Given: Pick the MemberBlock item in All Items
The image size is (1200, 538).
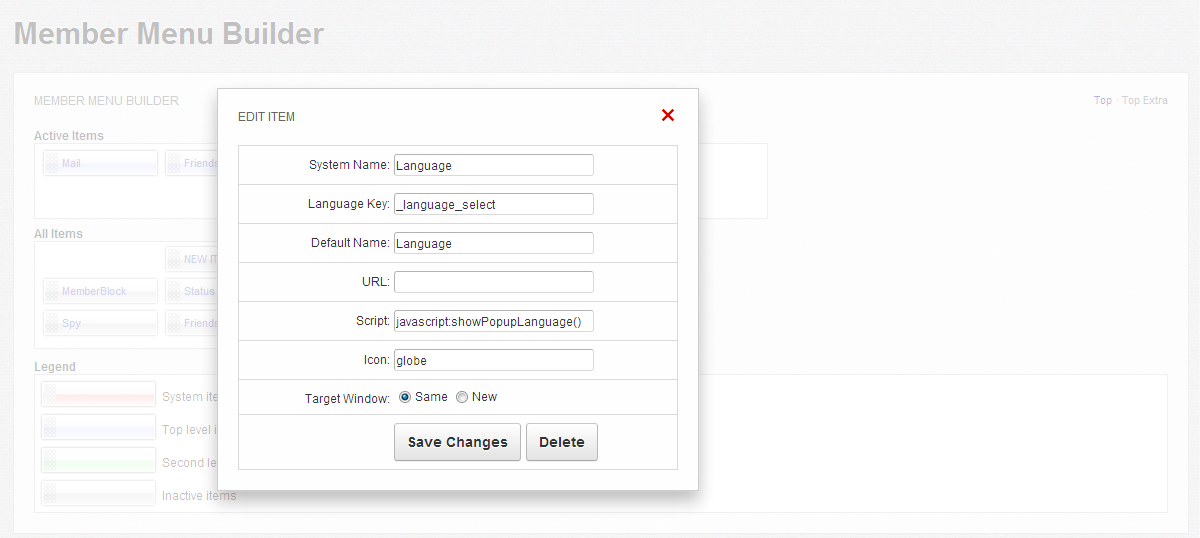Looking at the screenshot, I should coord(100,291).
